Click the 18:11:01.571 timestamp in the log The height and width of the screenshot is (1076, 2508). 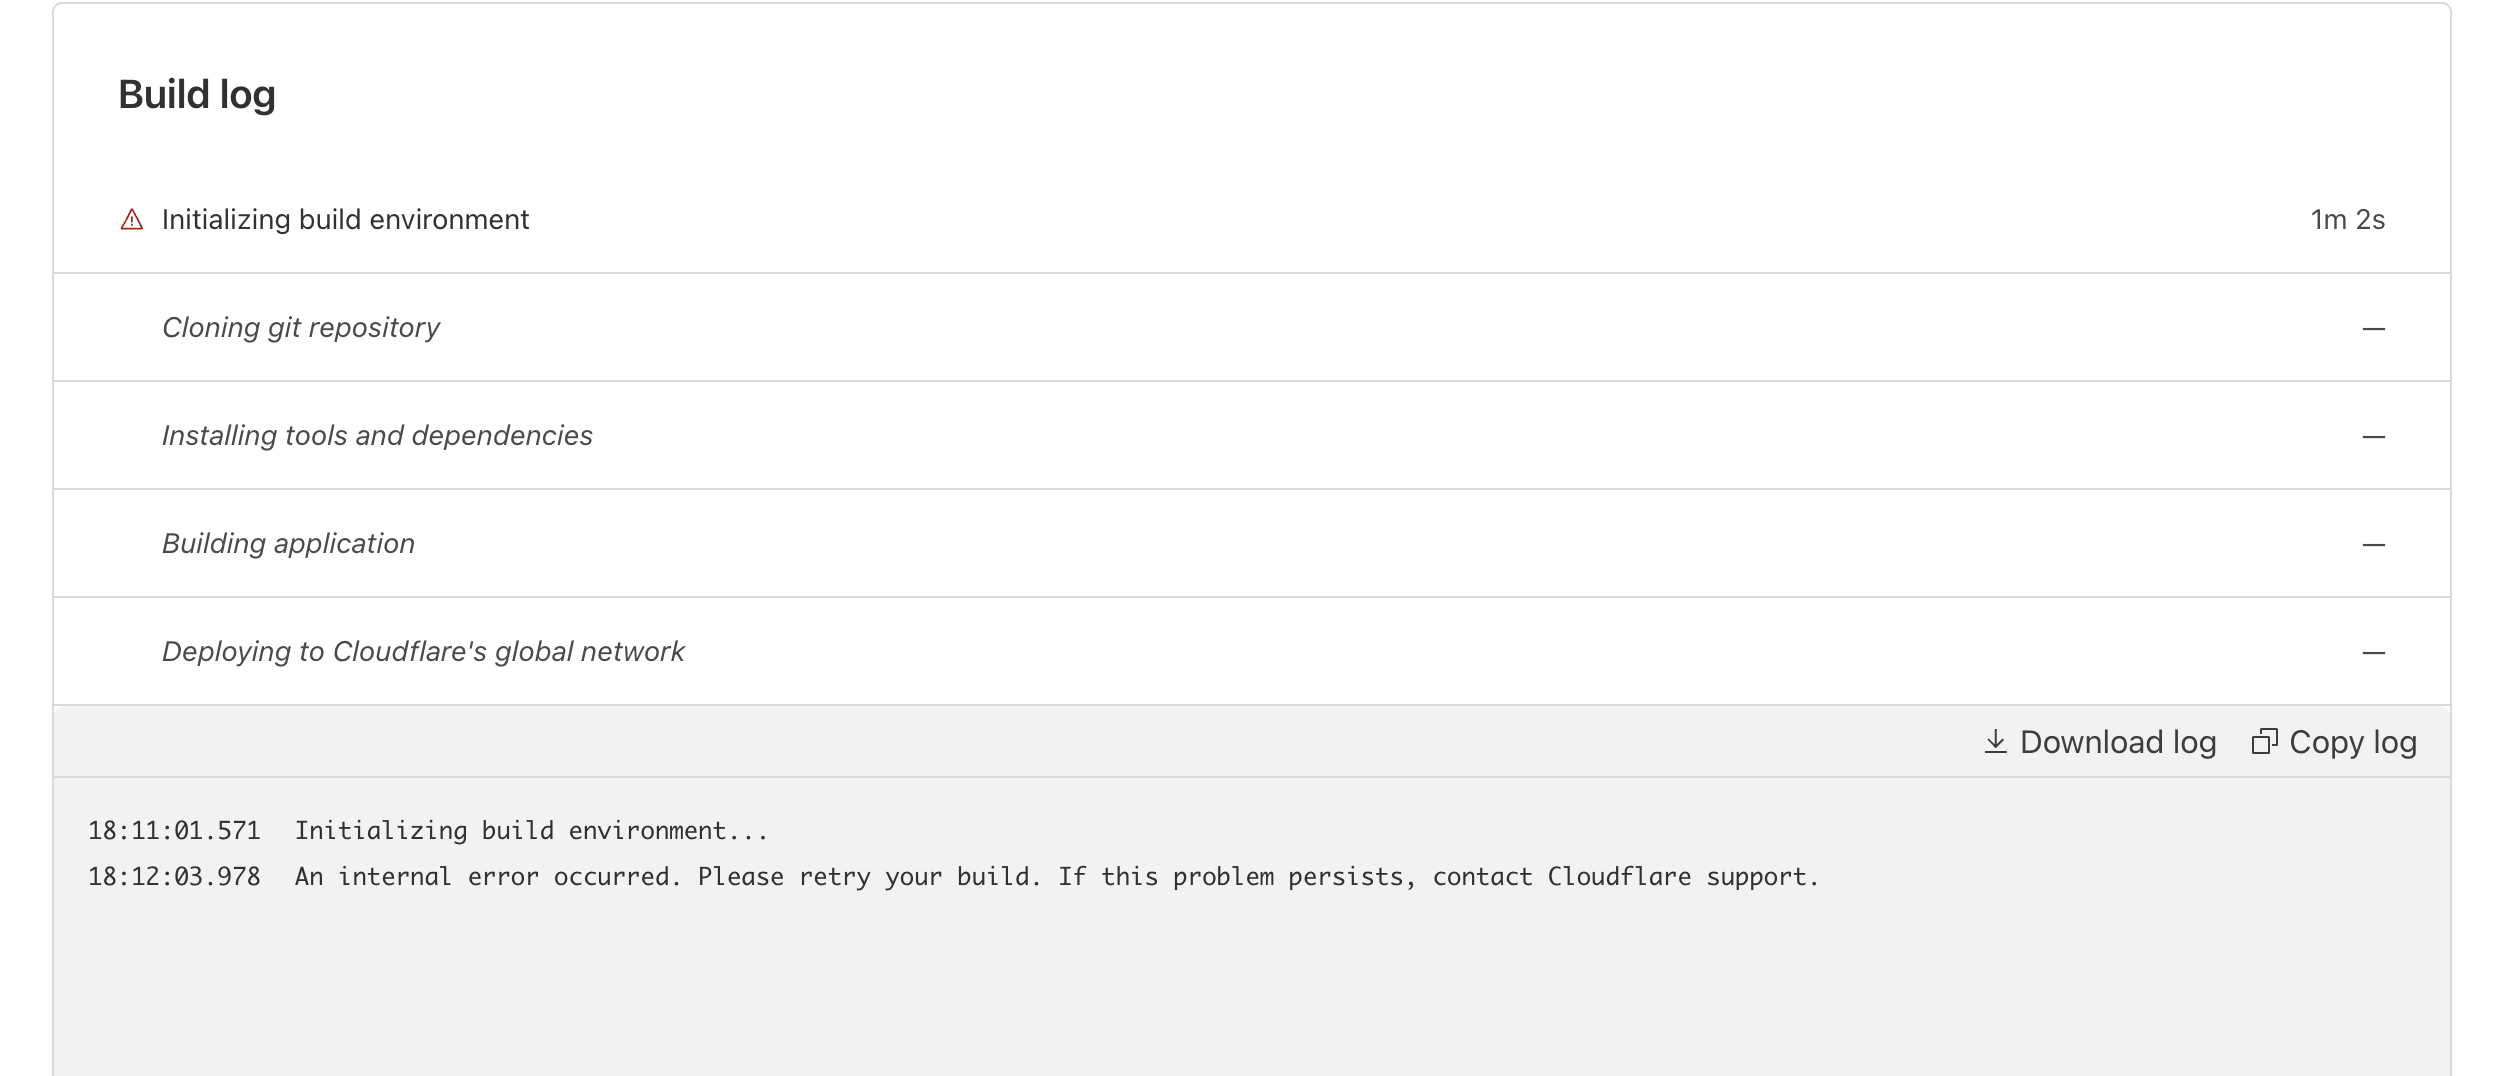point(174,830)
